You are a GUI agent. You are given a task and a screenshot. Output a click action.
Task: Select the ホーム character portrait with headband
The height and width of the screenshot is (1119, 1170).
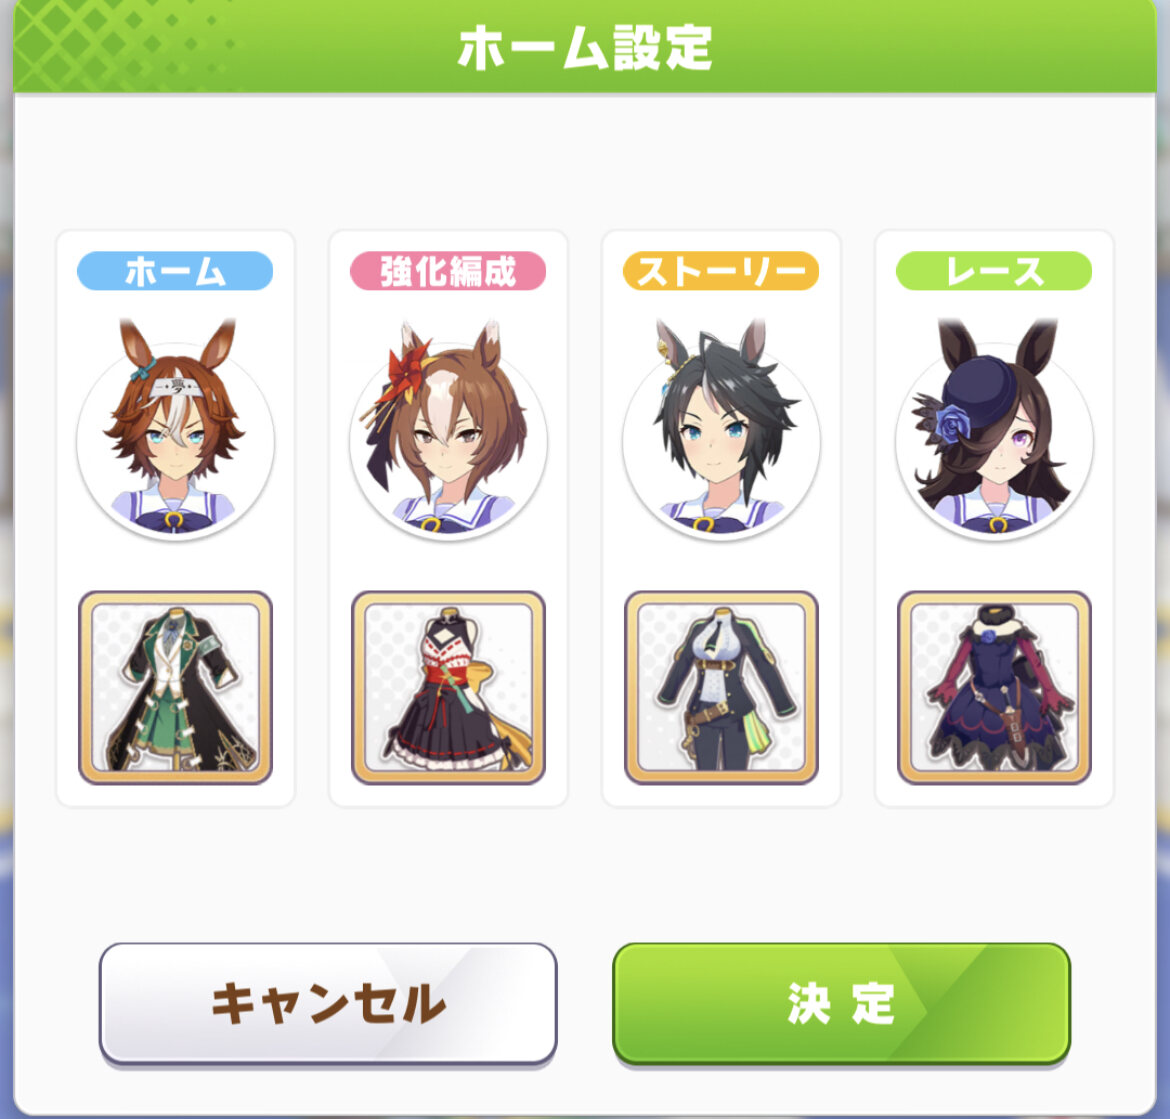[175, 429]
